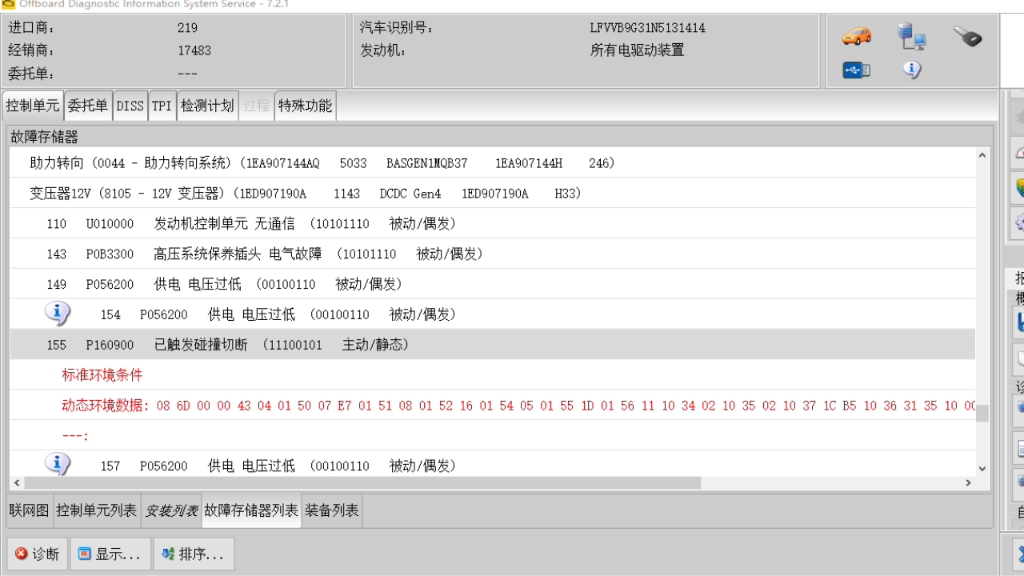Select the 助力转向 control unit row
Image resolution: width=1024 pixels, height=576 pixels.
click(x=300, y=162)
